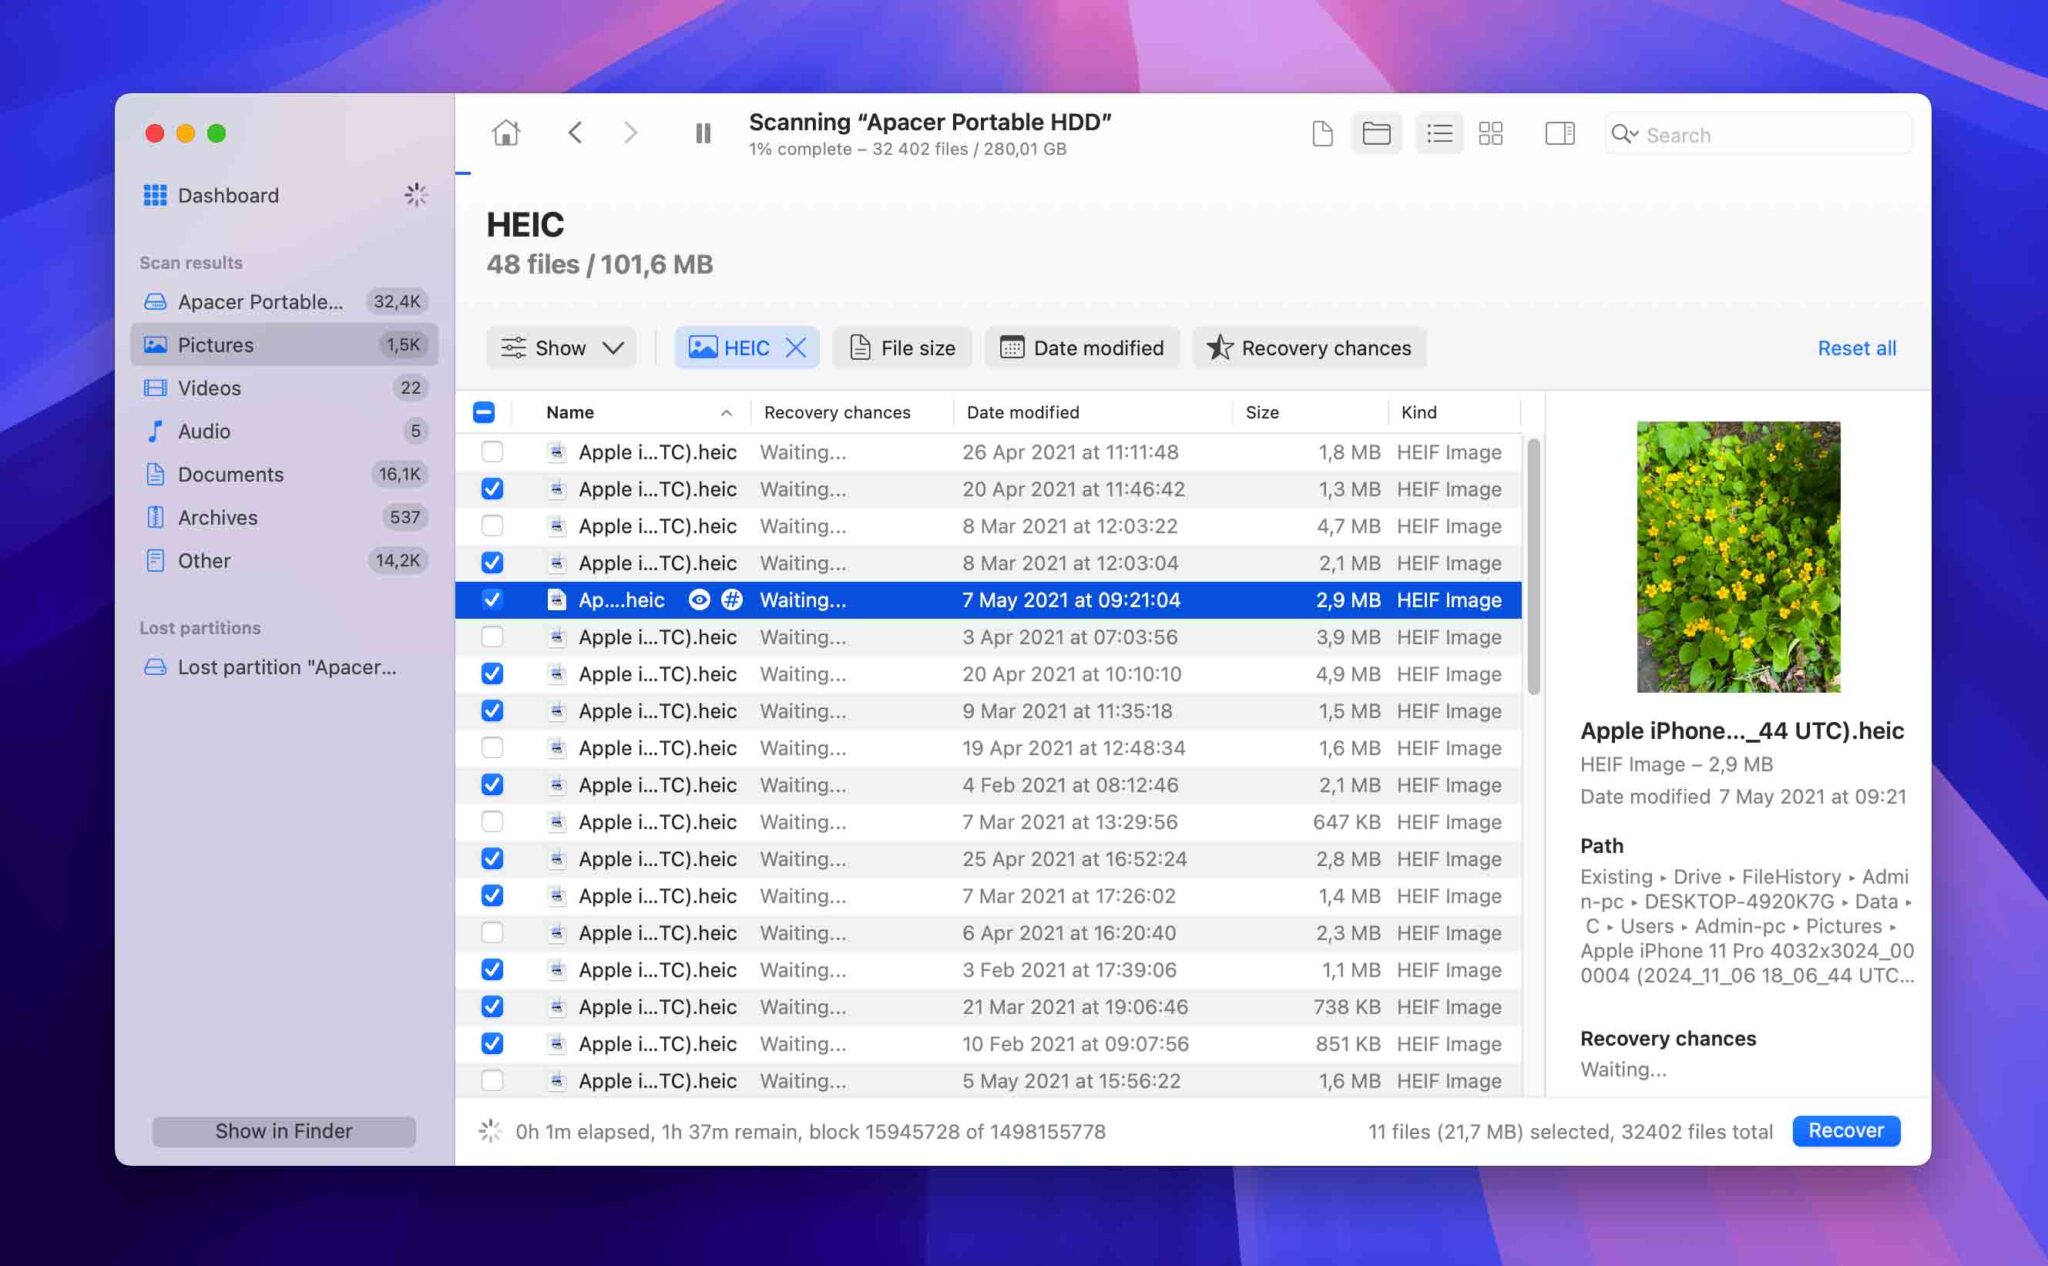
Task: Select Documents category in sidebar
Action: pos(284,474)
